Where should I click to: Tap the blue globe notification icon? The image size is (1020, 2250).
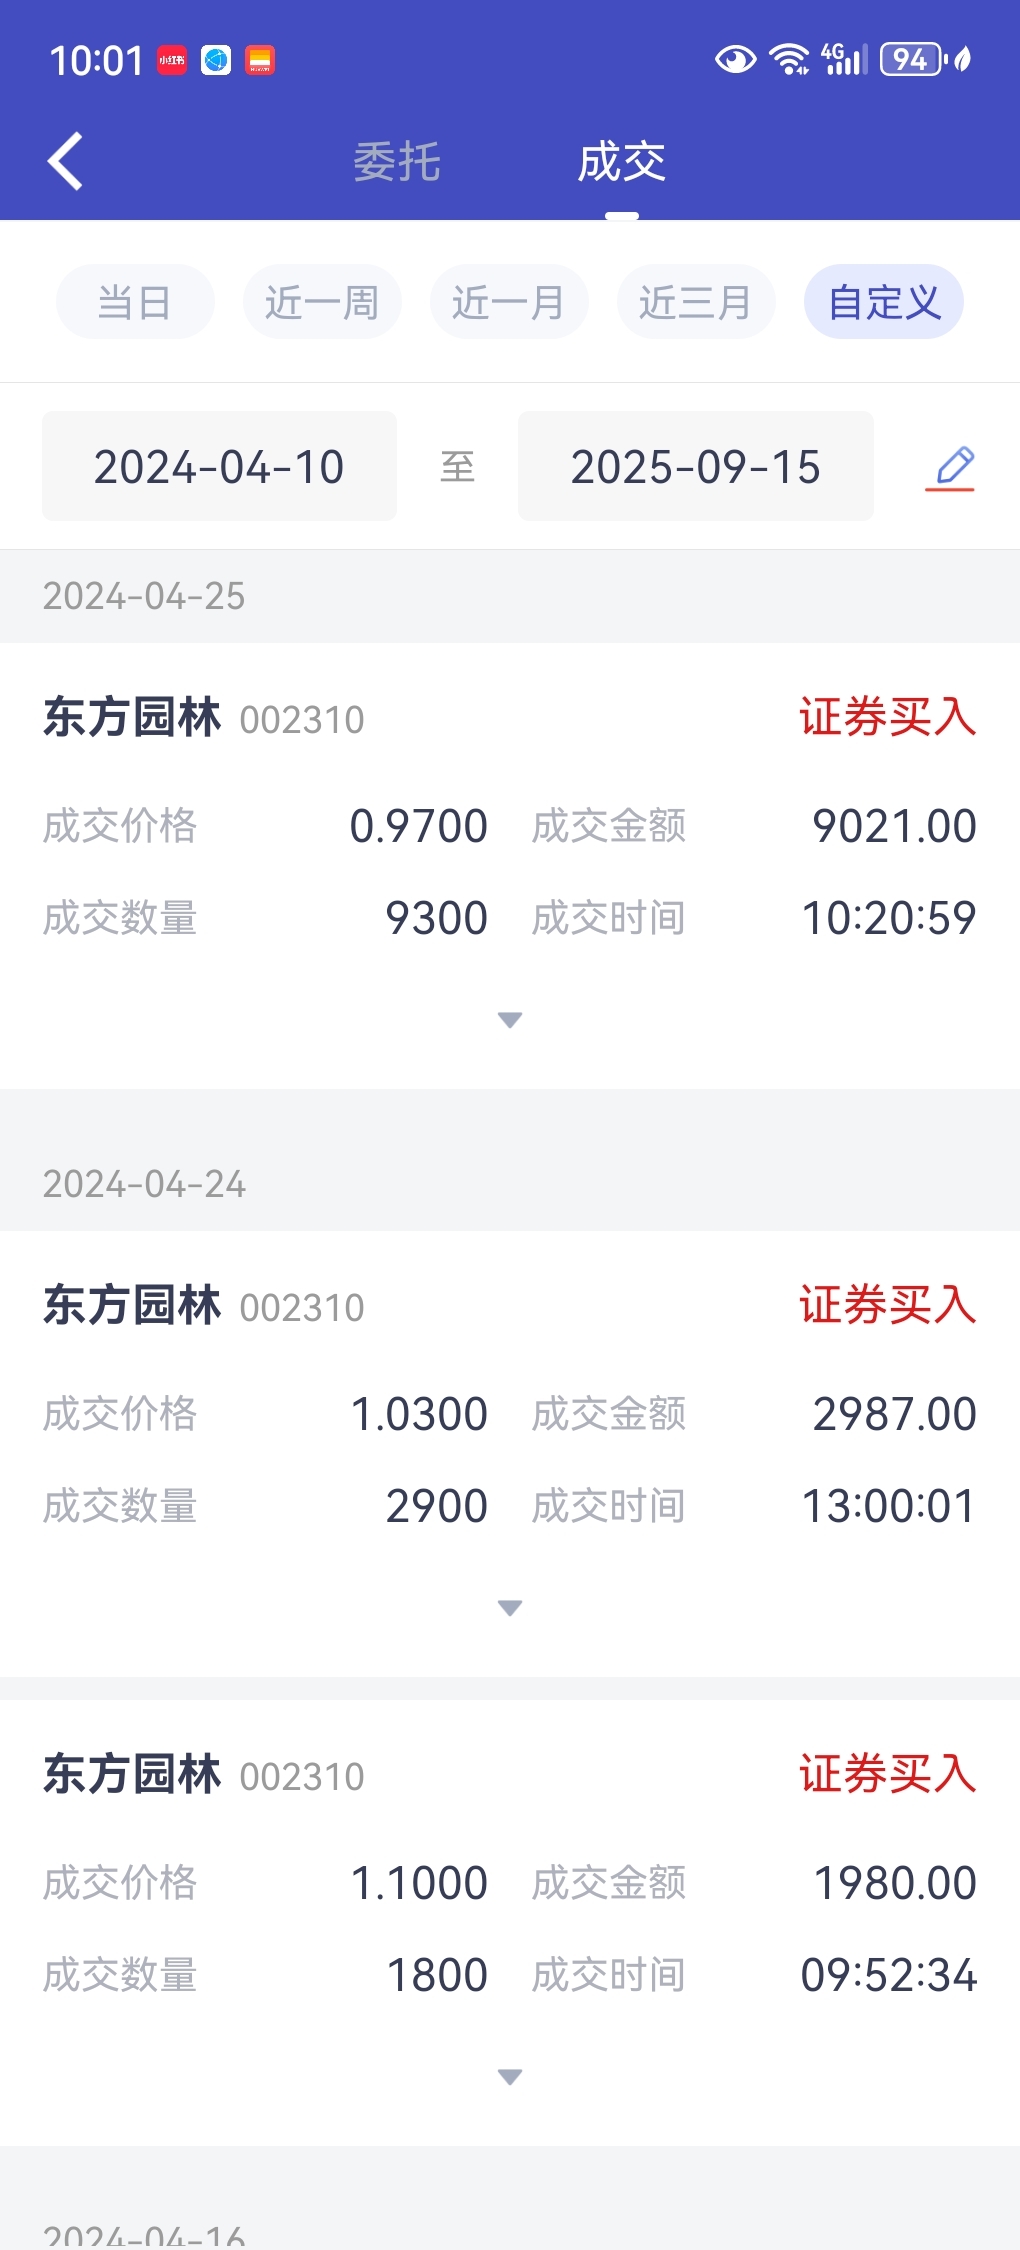pos(216,61)
